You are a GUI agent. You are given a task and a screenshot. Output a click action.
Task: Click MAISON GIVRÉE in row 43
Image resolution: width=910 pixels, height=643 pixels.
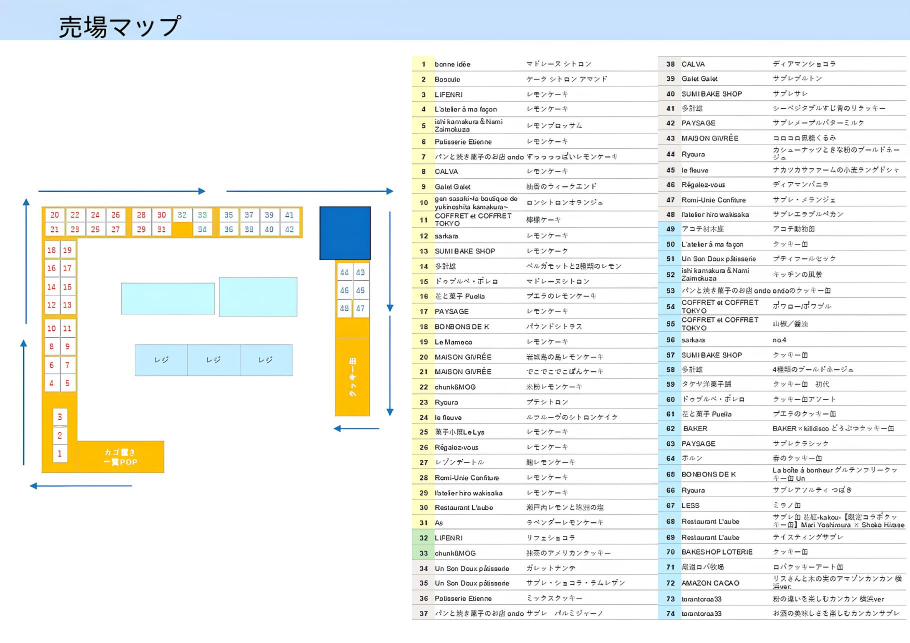[x=710, y=139]
